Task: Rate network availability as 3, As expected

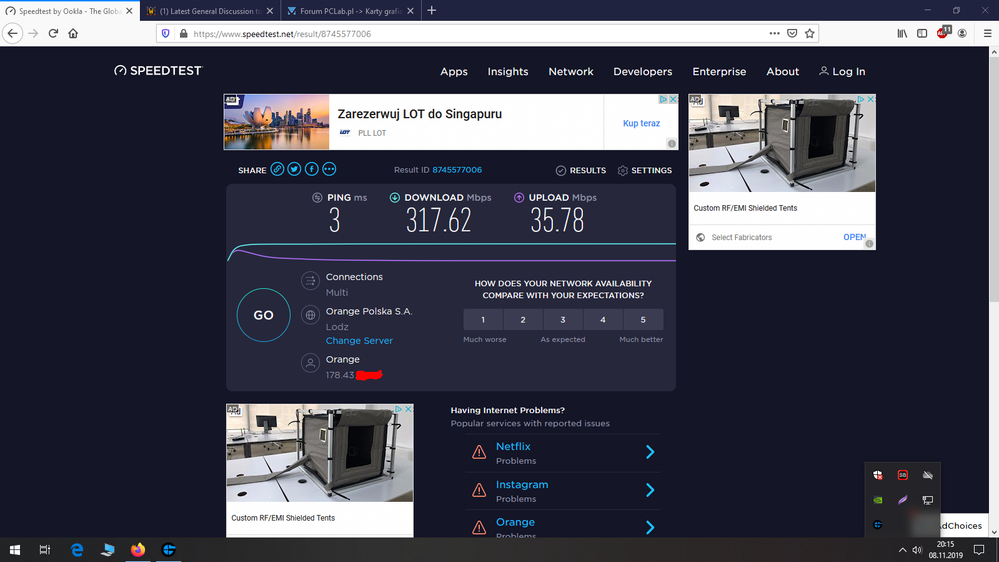Action: point(563,320)
